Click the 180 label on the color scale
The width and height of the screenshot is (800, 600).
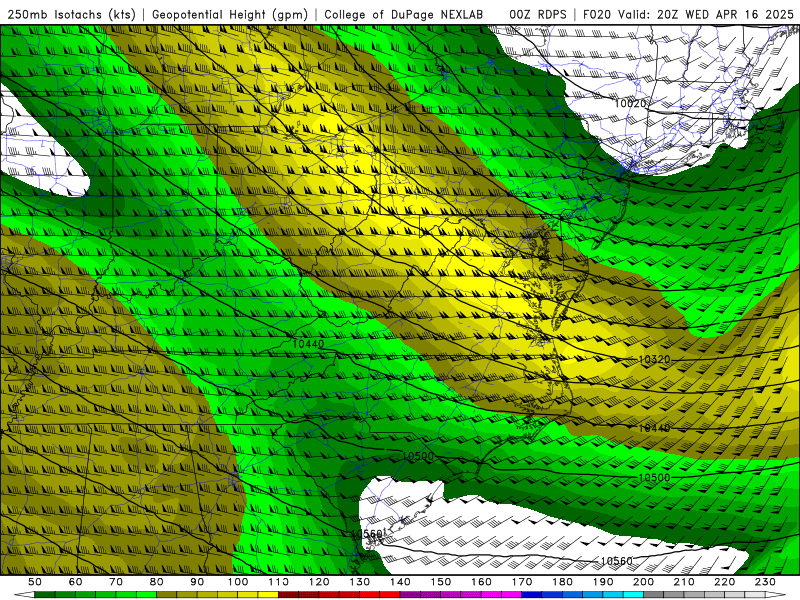coord(562,582)
